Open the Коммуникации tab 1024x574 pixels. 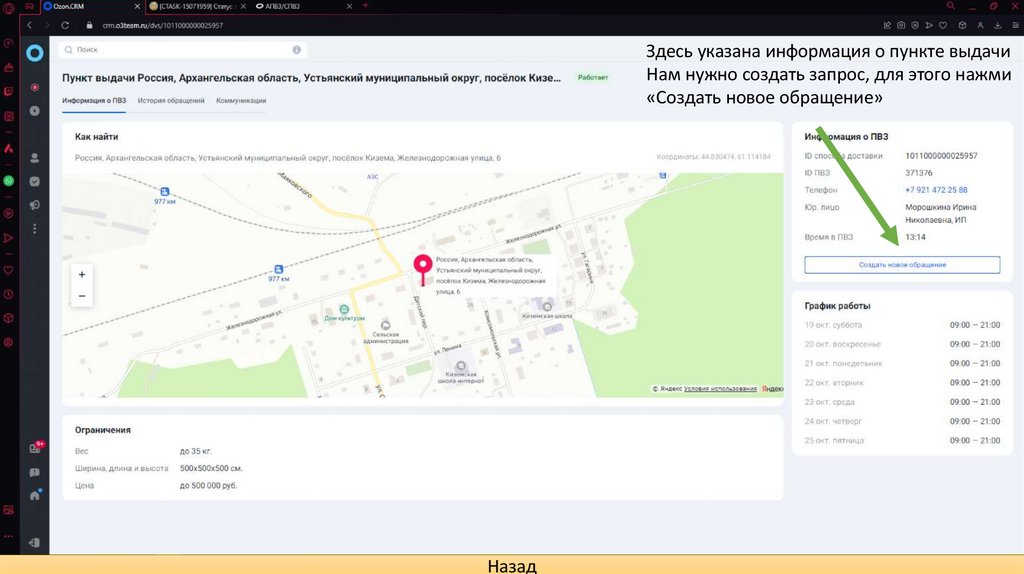pyautogui.click(x=241, y=101)
